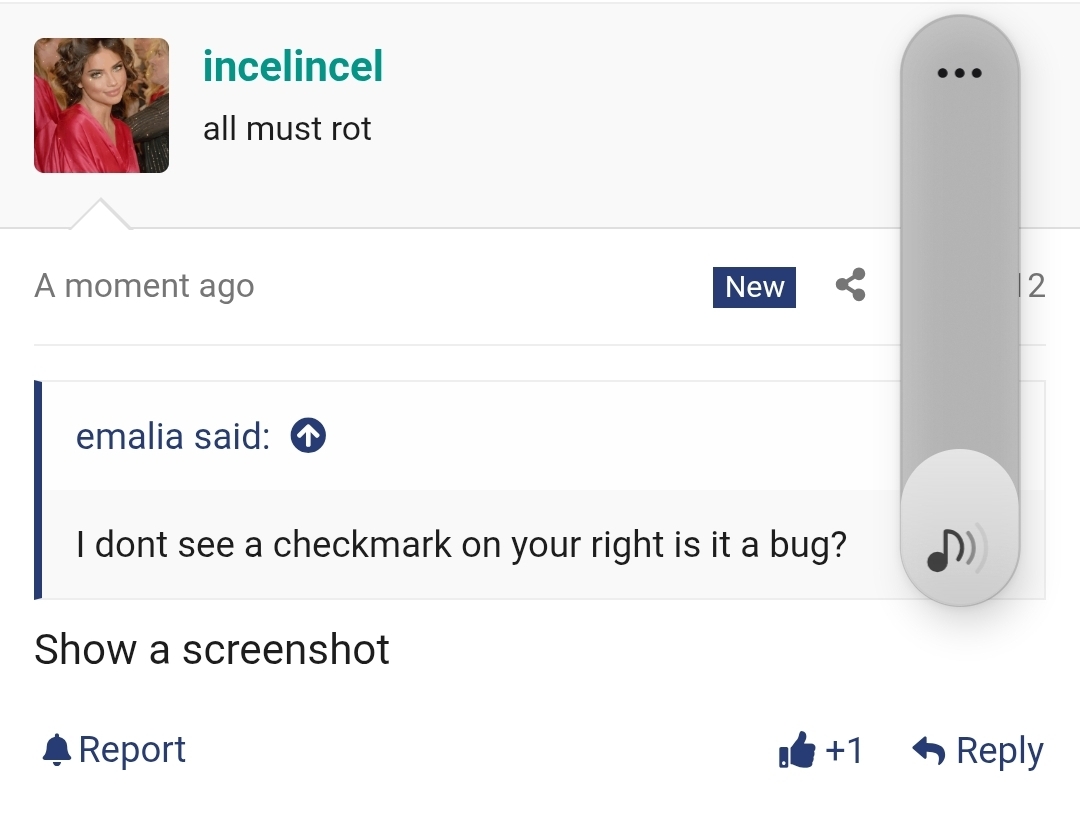Click the curved reply arrow icon
The height and width of the screenshot is (820, 1080).
pyautogui.click(x=929, y=750)
